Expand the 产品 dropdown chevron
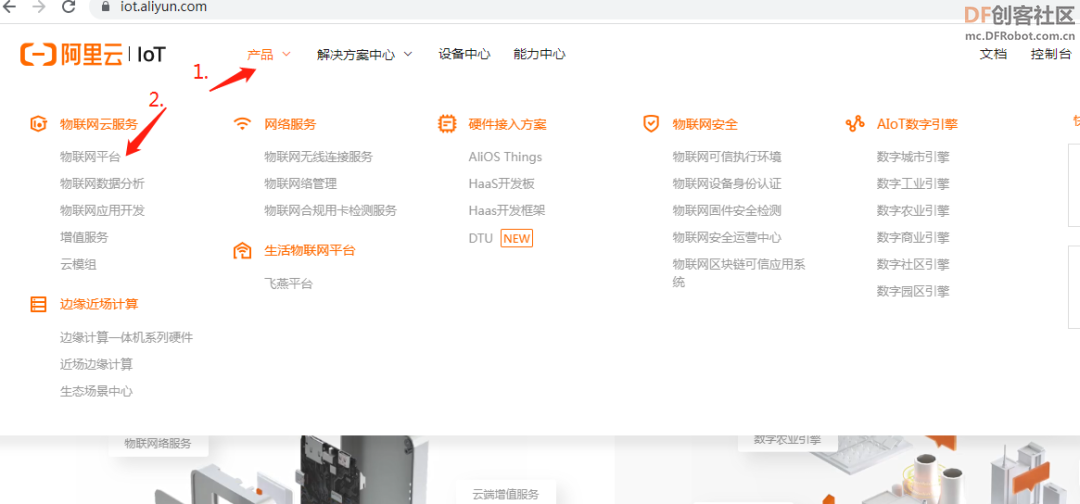1080x504 pixels. pos(287,54)
